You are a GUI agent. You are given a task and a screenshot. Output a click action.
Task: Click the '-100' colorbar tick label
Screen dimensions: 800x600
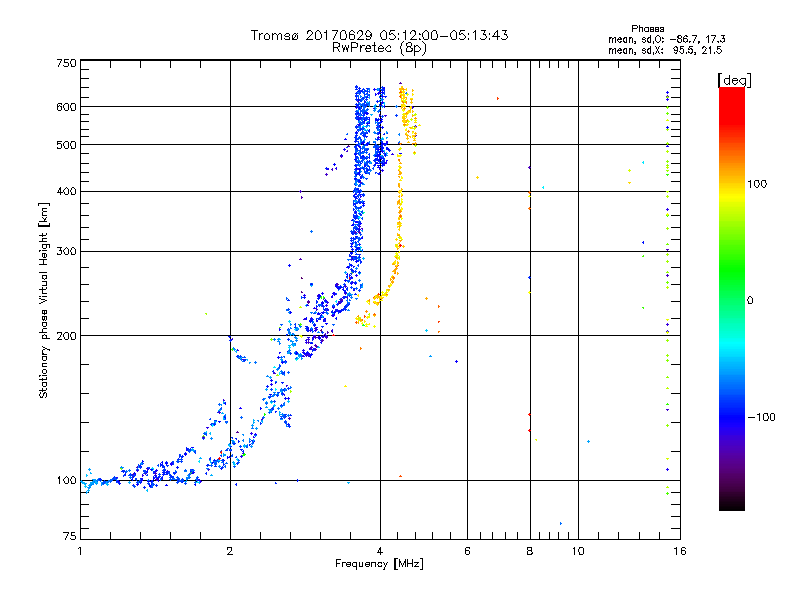(762, 417)
